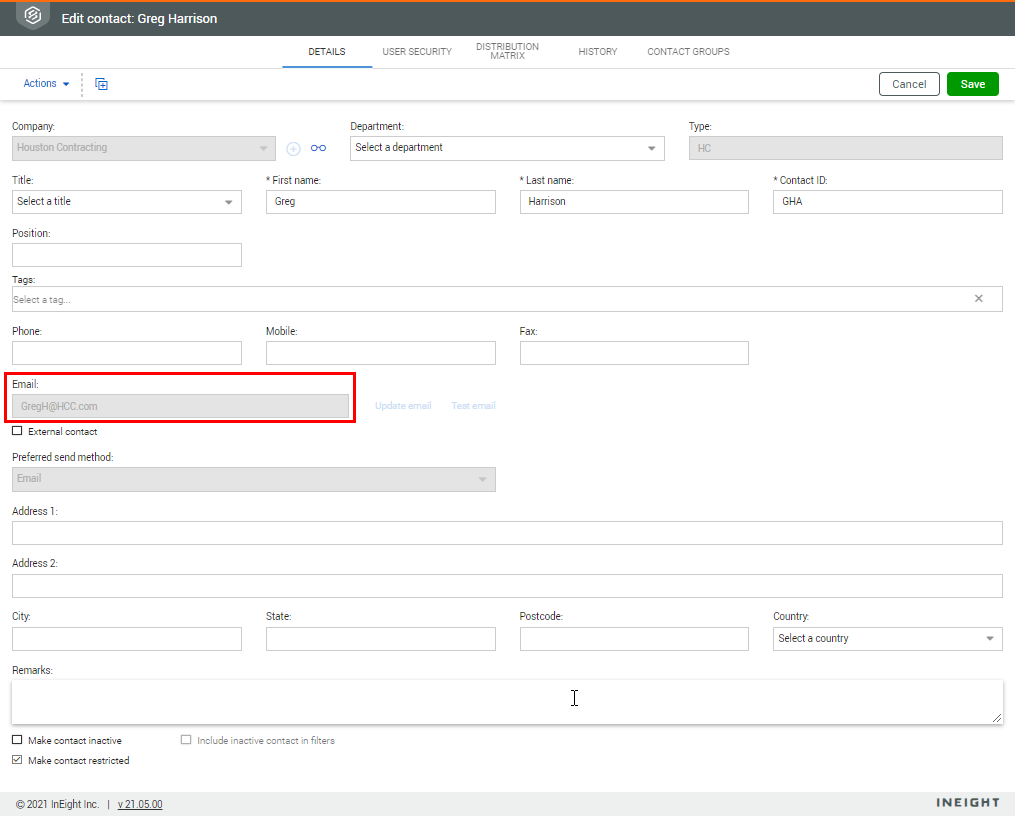Open the Title dropdown
The width and height of the screenshot is (1015, 816).
tap(127, 202)
